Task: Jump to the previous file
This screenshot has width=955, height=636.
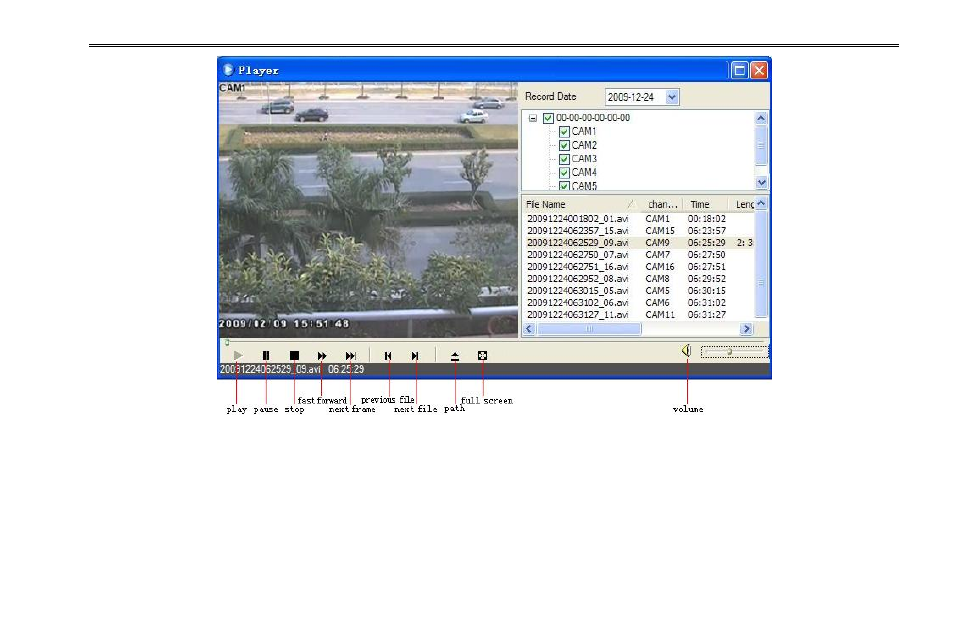Action: pos(388,355)
